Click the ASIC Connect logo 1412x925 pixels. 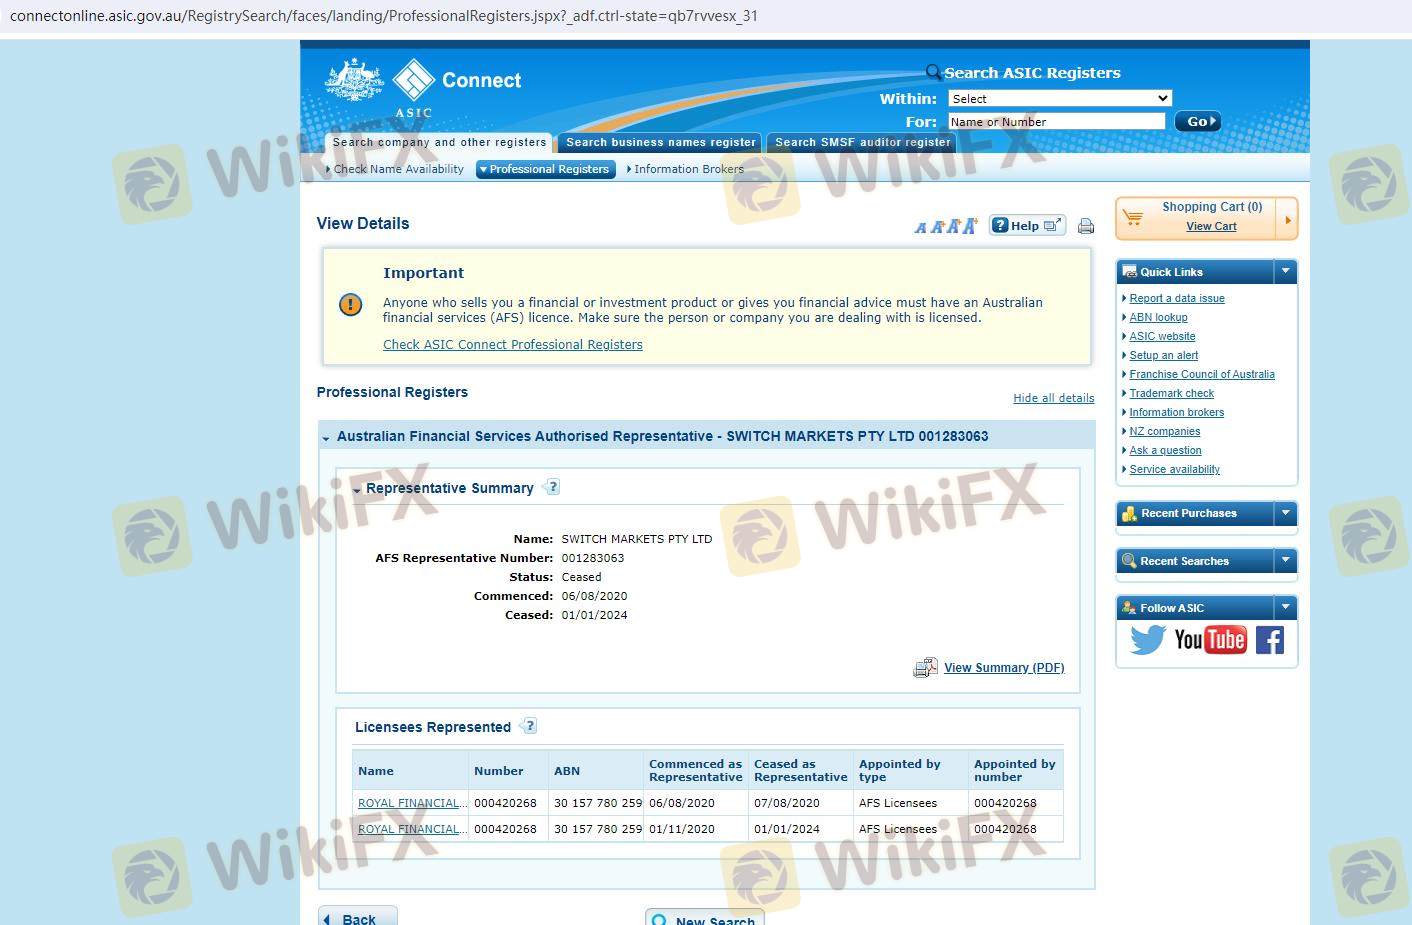[424, 88]
